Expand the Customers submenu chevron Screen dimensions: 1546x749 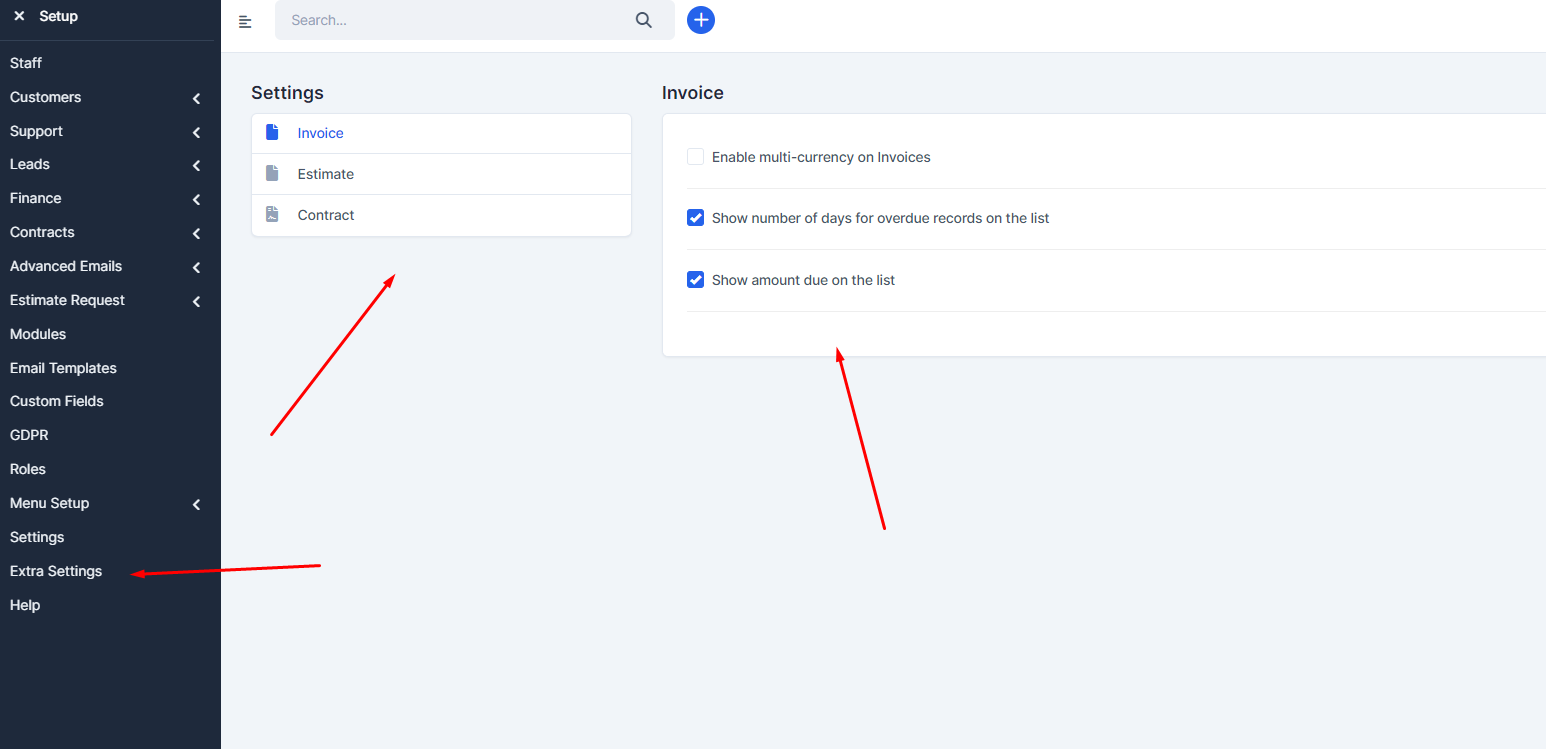point(196,98)
